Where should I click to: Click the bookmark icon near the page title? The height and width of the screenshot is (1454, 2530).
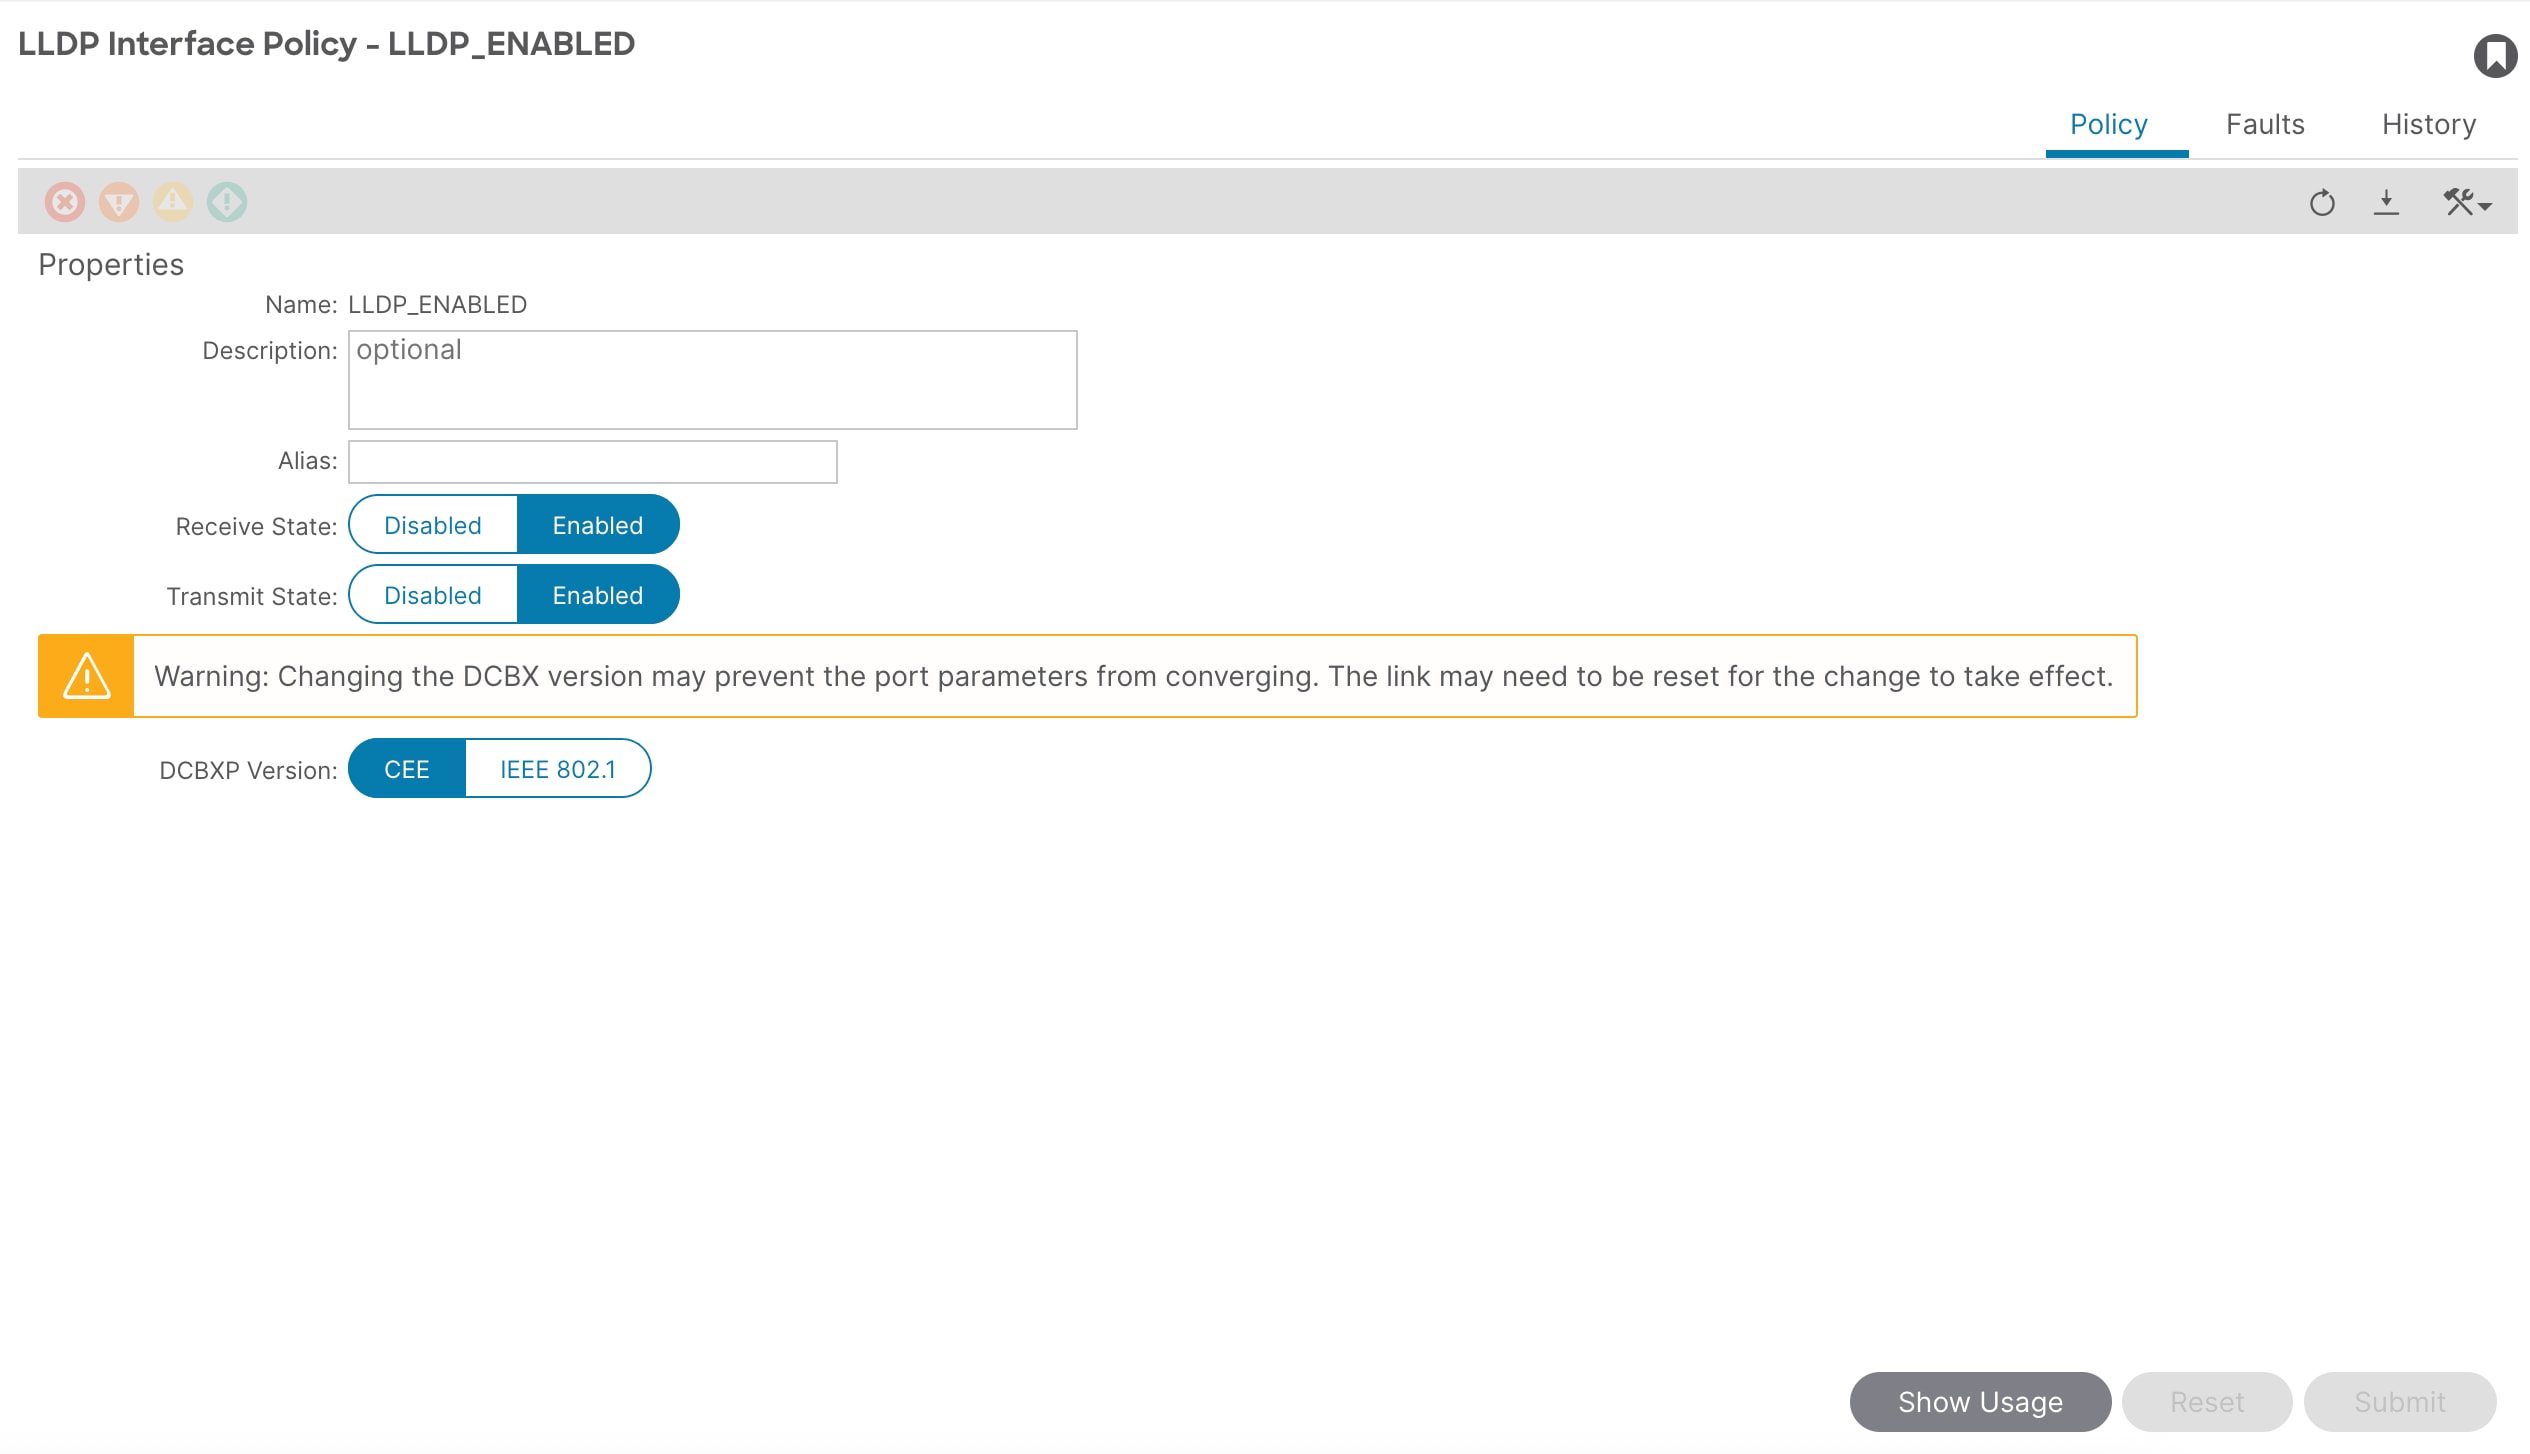pos(2497,56)
